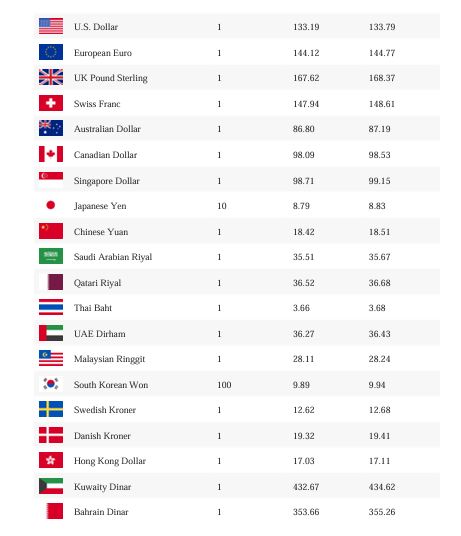Click the Bahrain Dinar currency name
Image resolution: width=461 pixels, height=536 pixels.
click(101, 512)
